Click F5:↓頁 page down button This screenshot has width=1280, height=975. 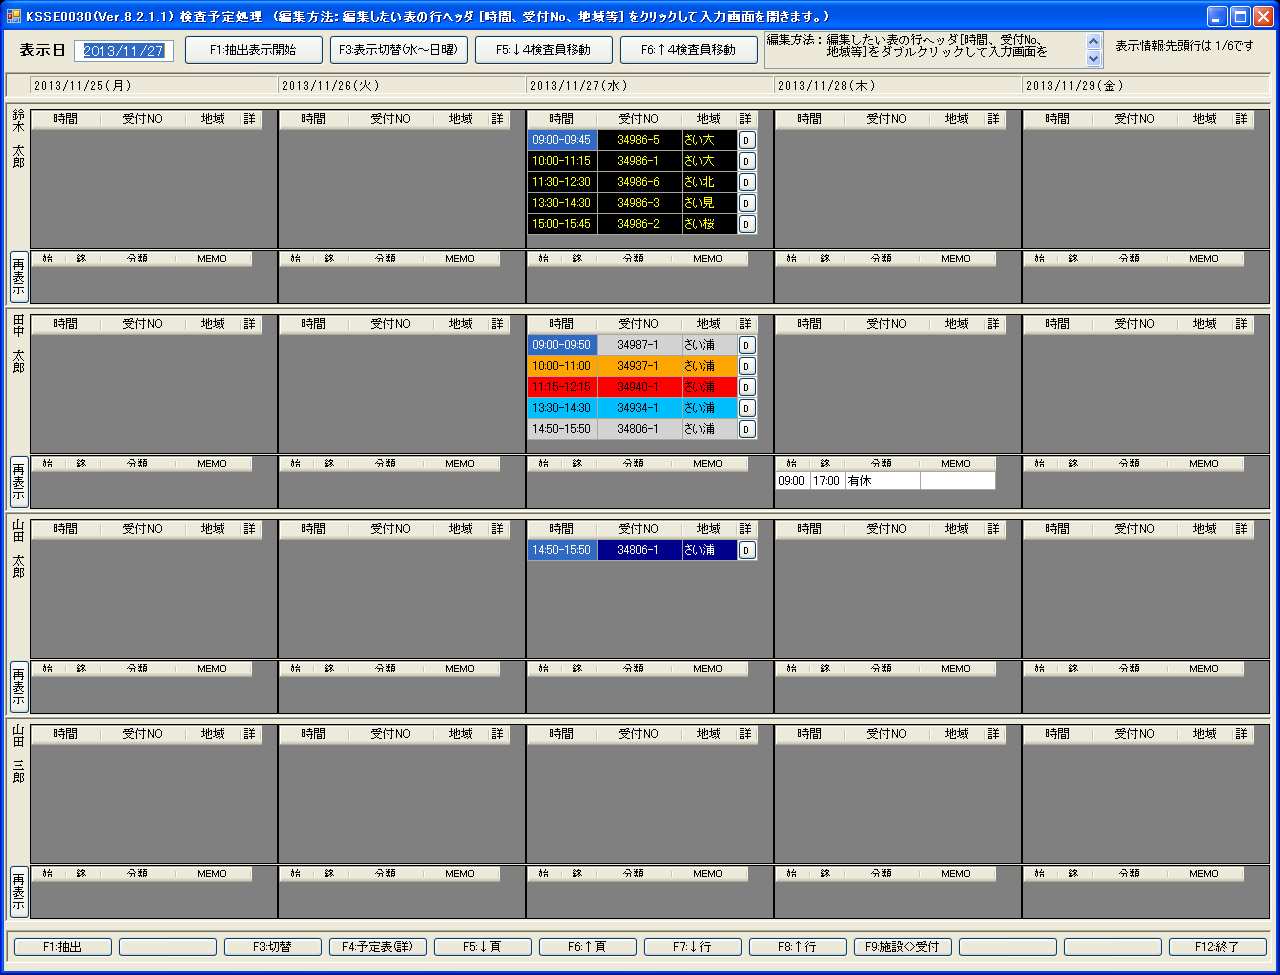[483, 947]
